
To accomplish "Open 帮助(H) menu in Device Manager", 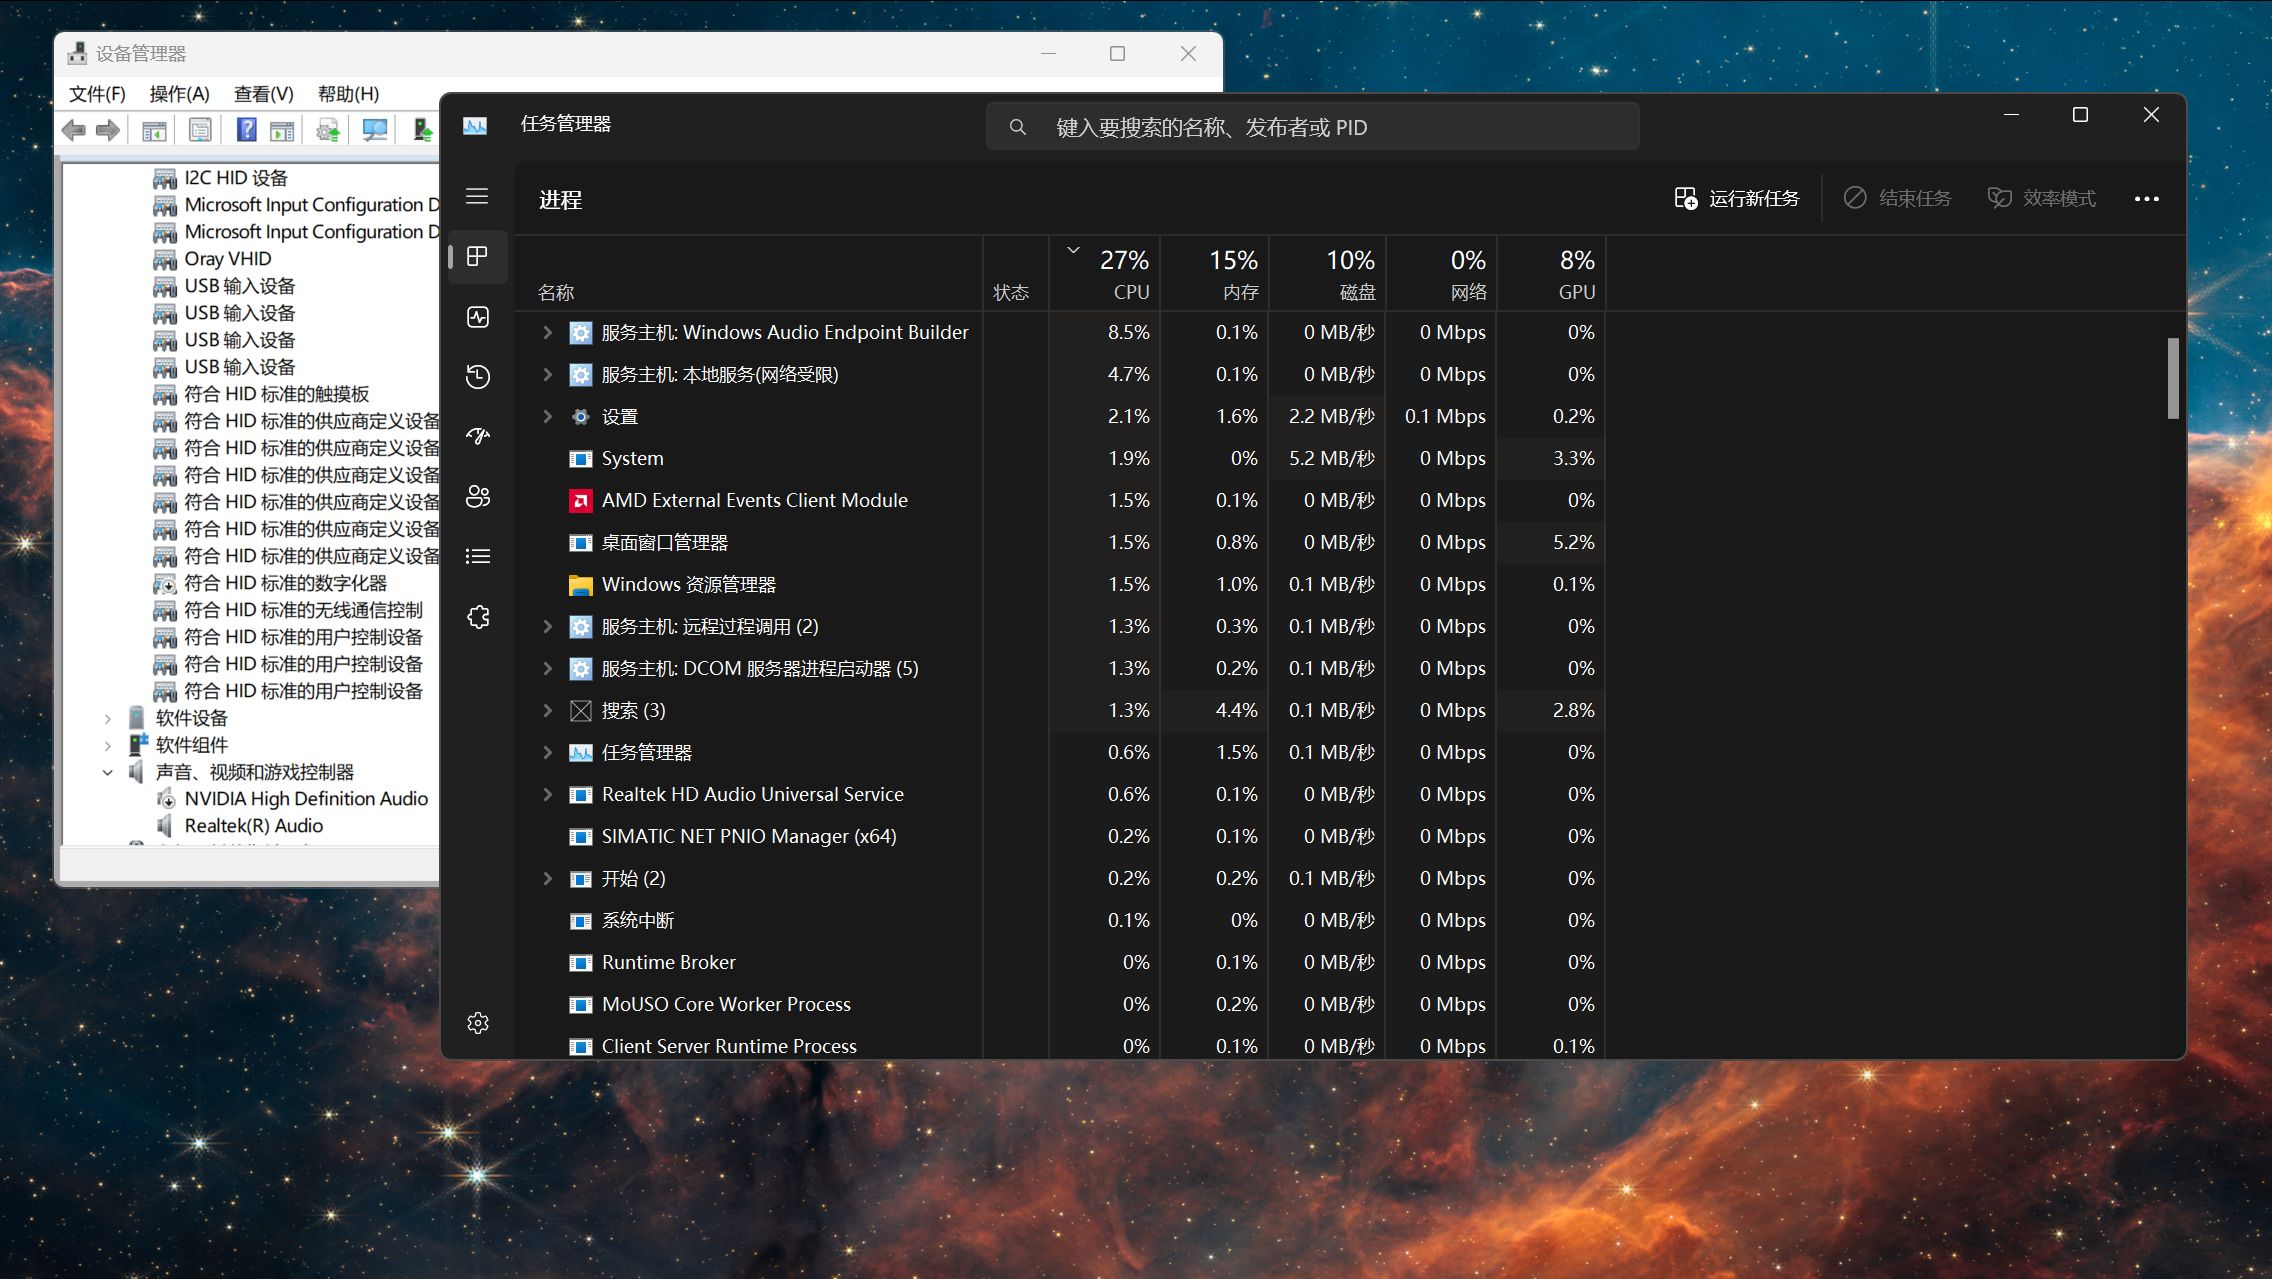I will [x=348, y=94].
